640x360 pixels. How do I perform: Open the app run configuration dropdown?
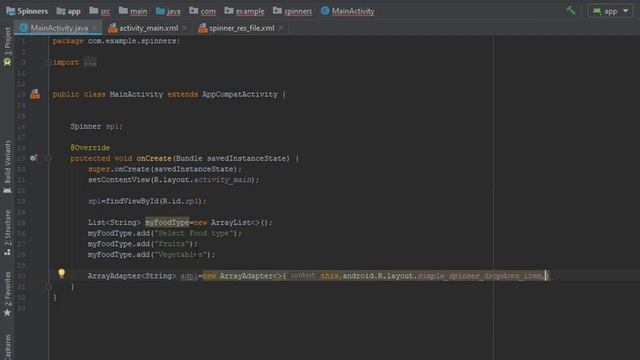tap(611, 11)
